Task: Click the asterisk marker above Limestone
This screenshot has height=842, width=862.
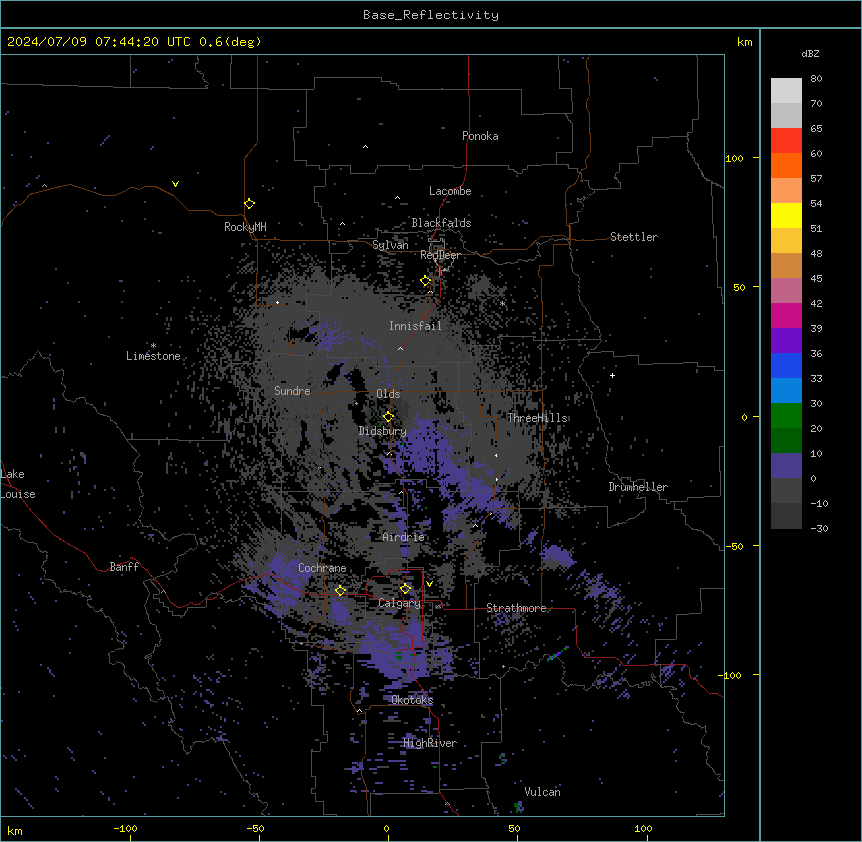Action: [x=153, y=346]
